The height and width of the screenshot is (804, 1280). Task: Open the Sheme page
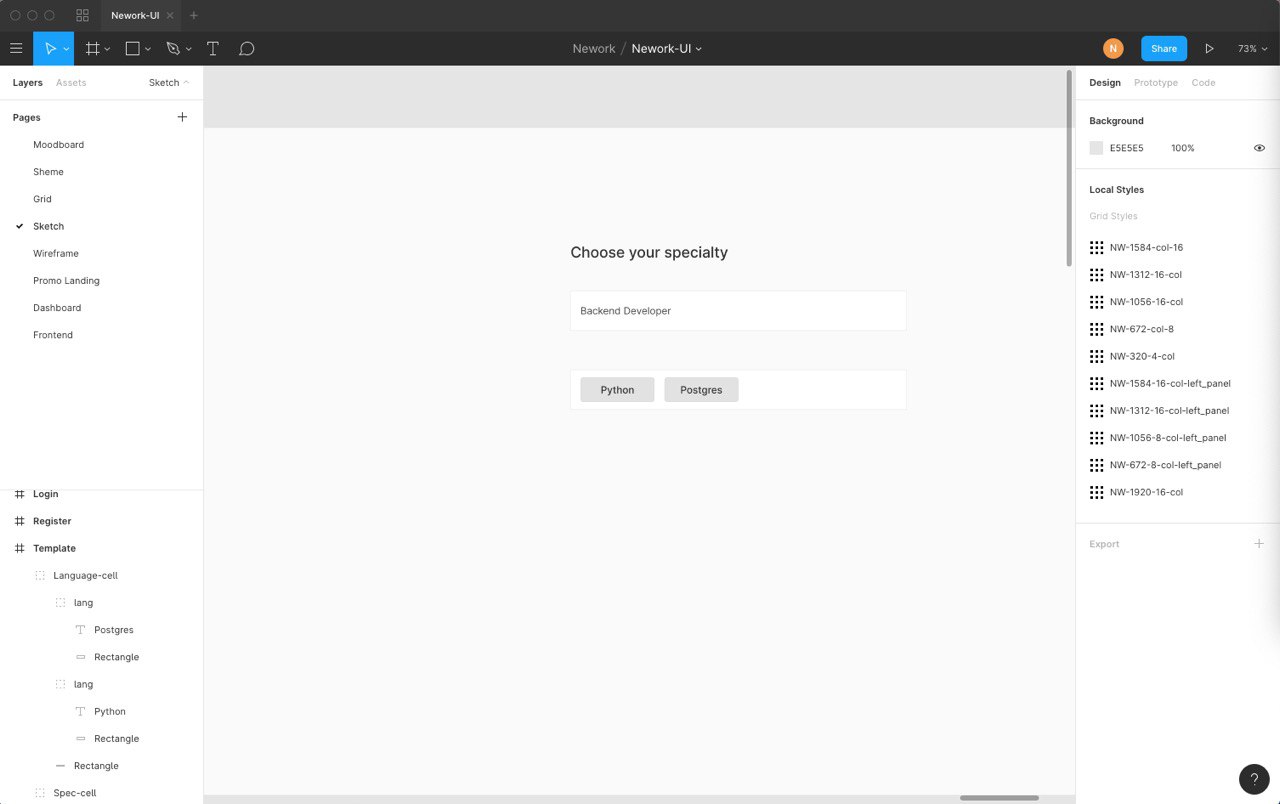[48, 172]
